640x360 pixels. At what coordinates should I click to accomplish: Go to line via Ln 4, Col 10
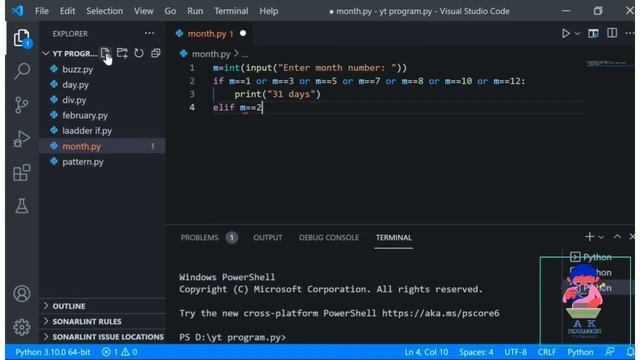(426, 352)
